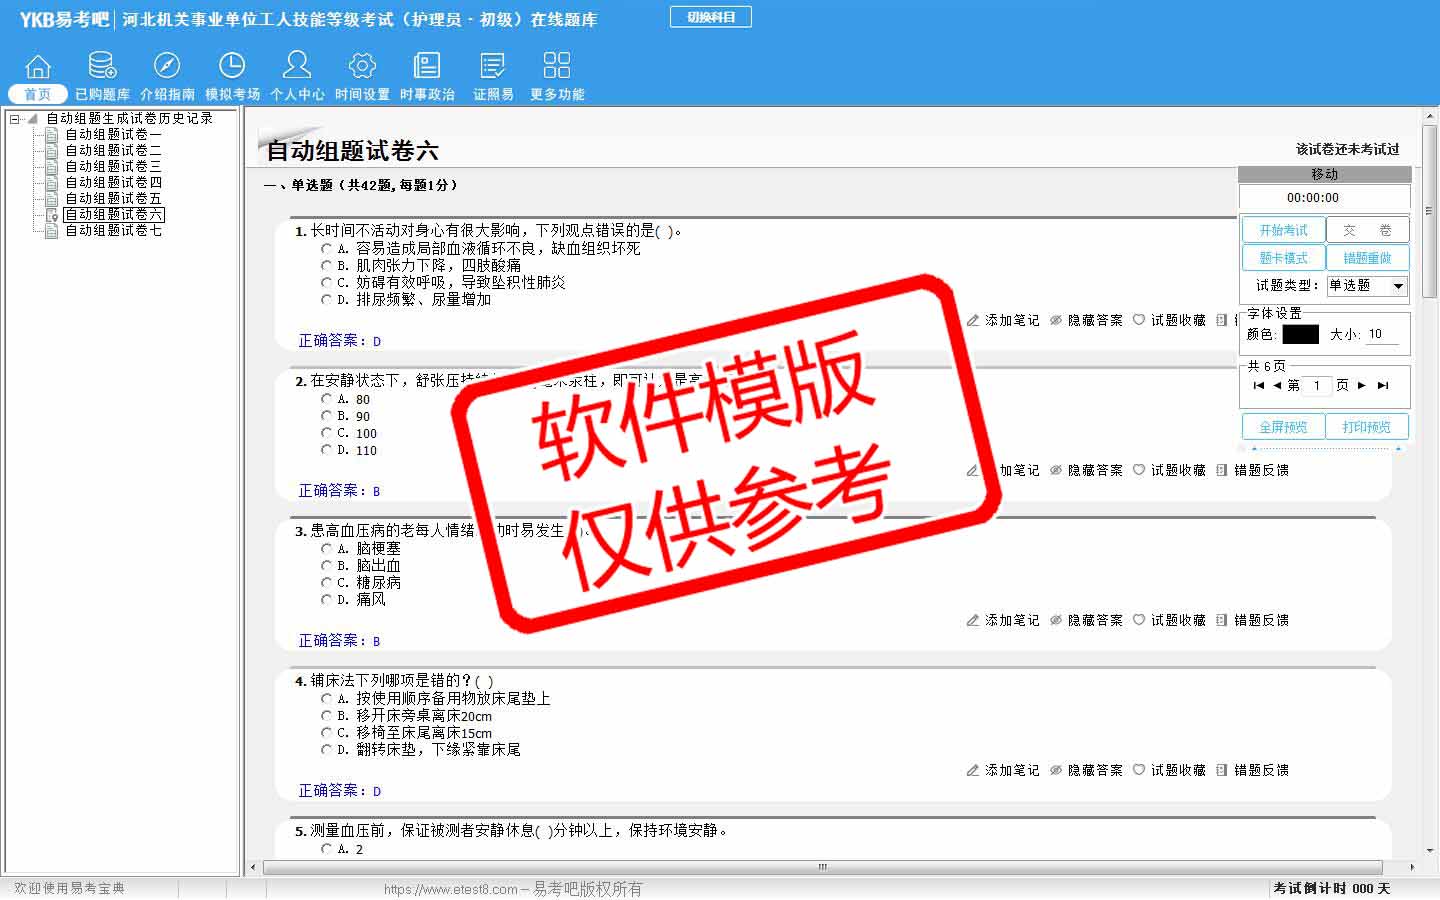Click 错题反馈 for question 4
The height and width of the screenshot is (900, 1440).
coord(1252,770)
